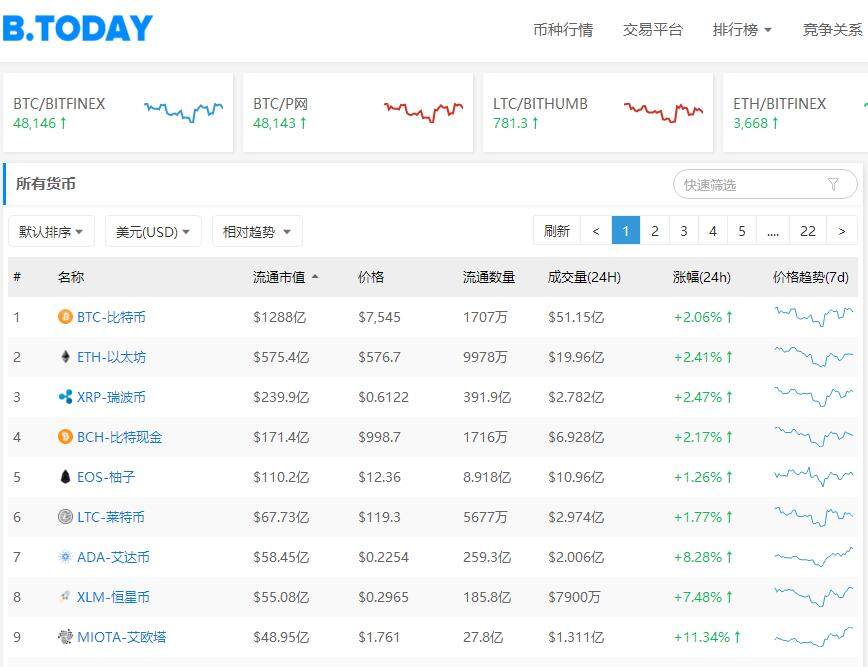View BTC 7-day price trend chart
Screen dimensions: 868x667
814,317
